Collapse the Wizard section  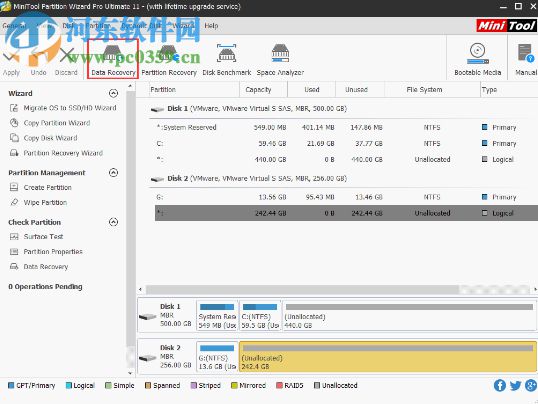click(x=113, y=93)
